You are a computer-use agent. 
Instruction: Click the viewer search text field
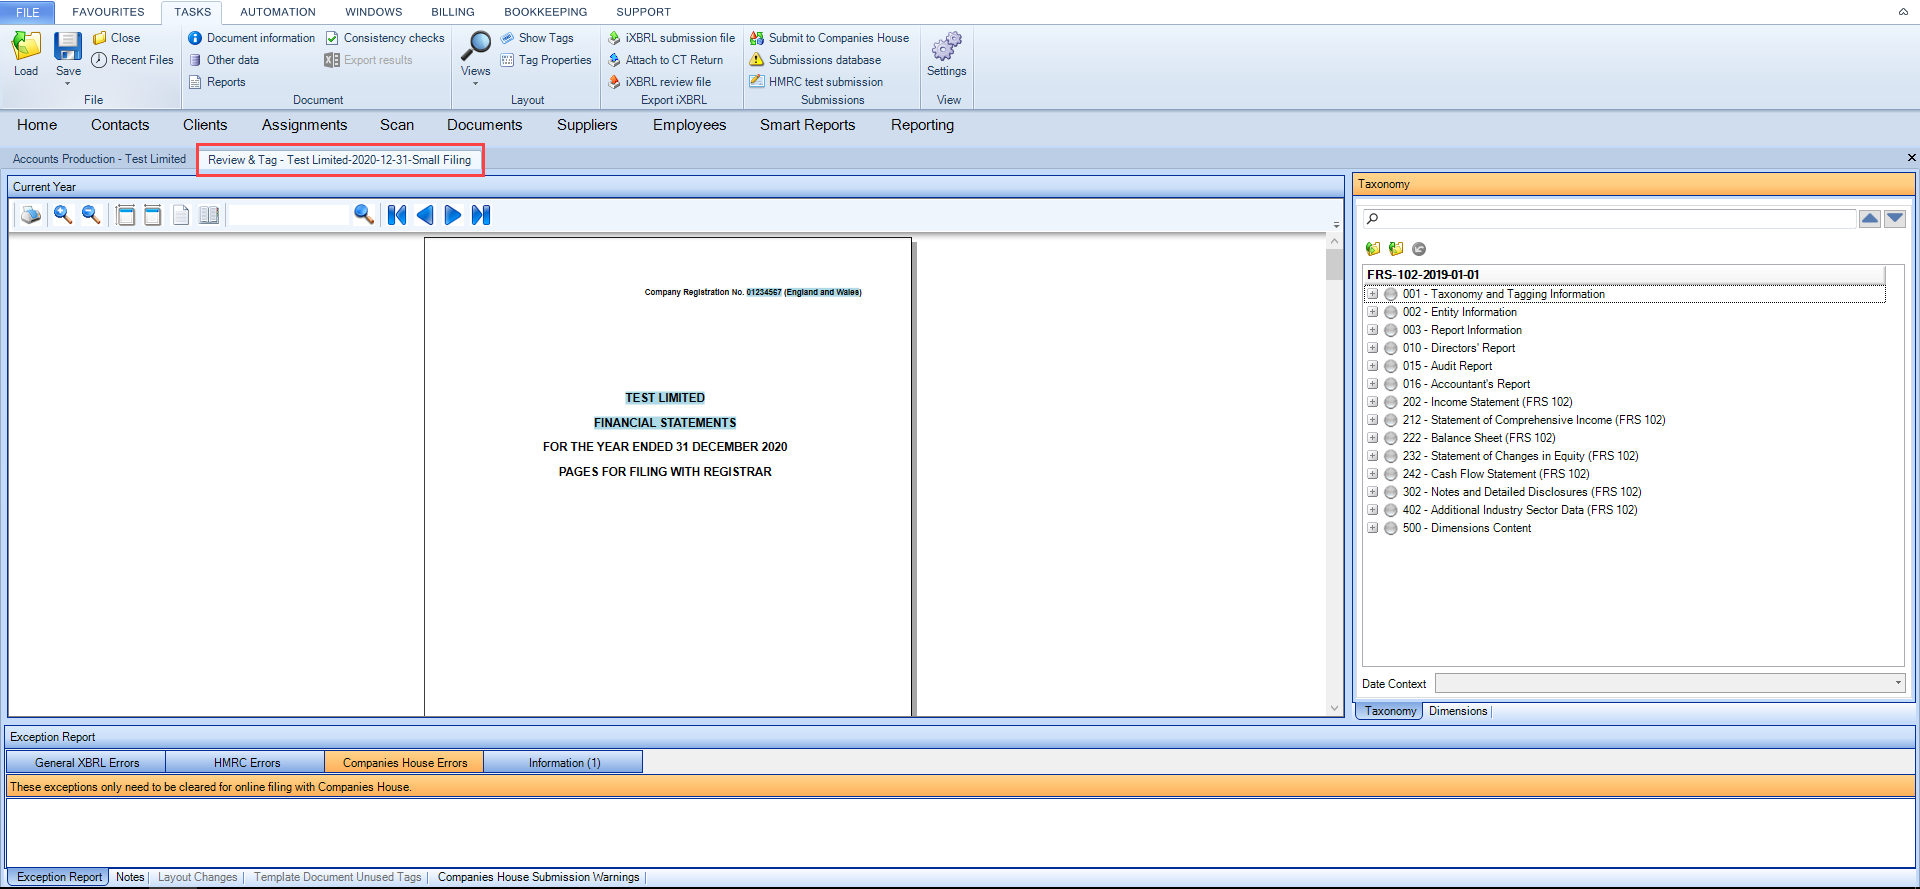tap(289, 215)
